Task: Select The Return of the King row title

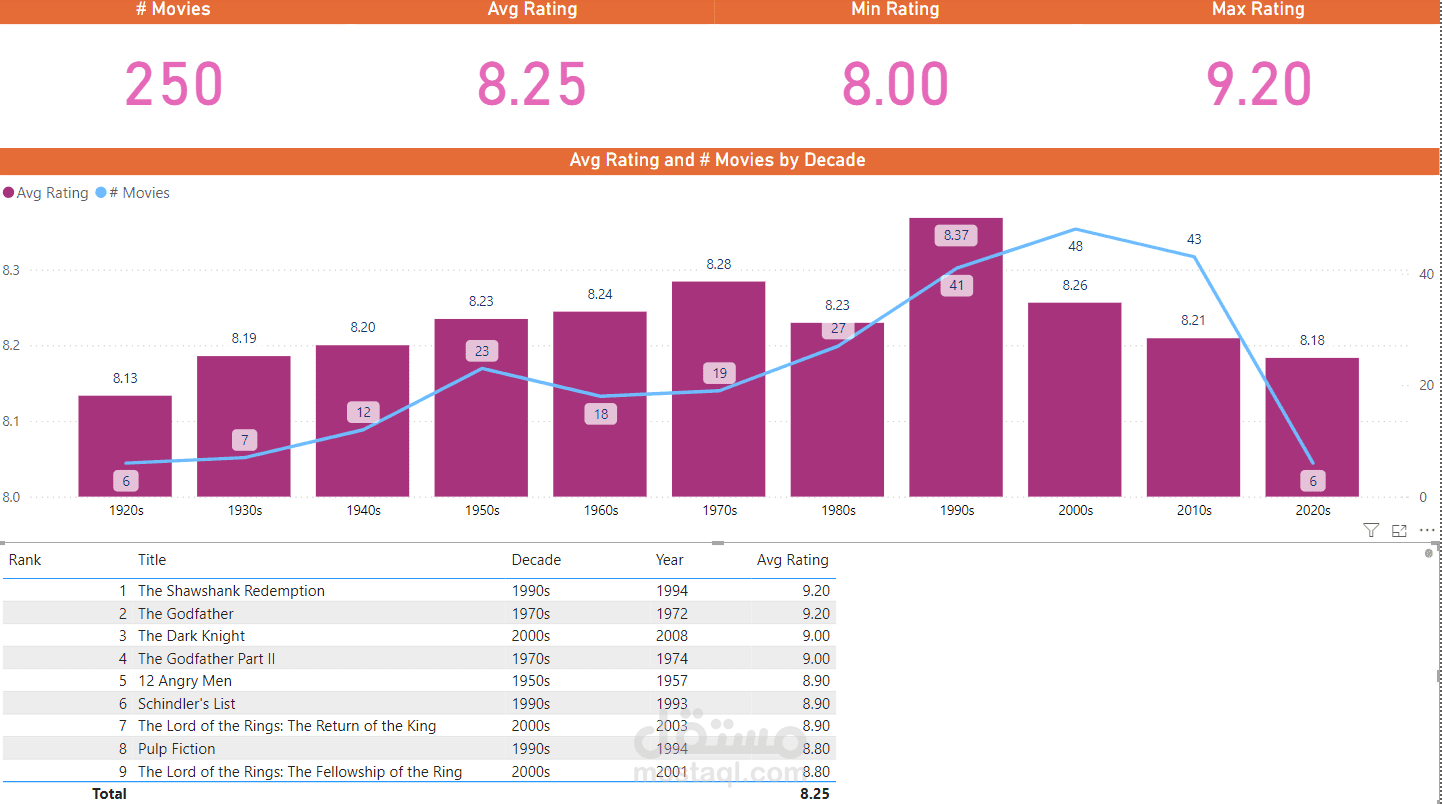Action: [287, 726]
